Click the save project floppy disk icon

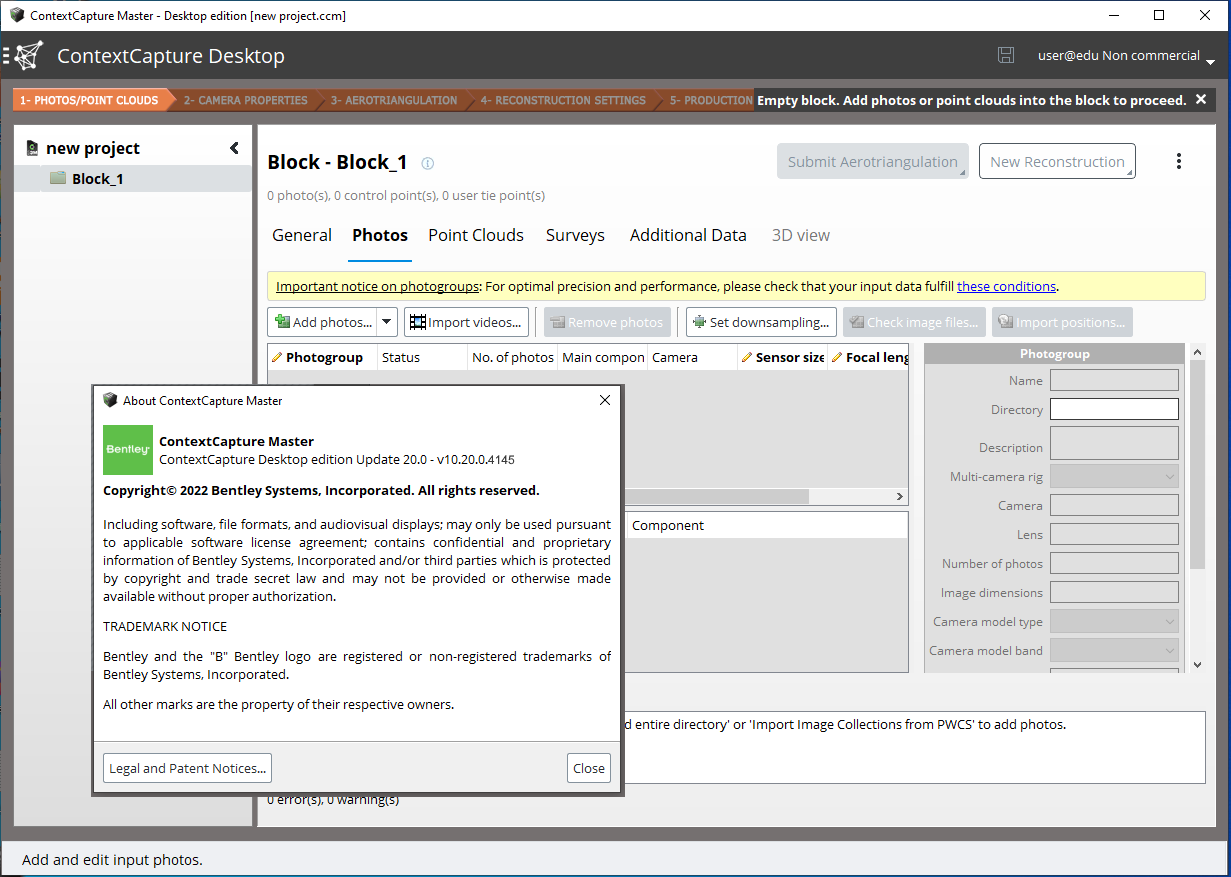[1006, 56]
